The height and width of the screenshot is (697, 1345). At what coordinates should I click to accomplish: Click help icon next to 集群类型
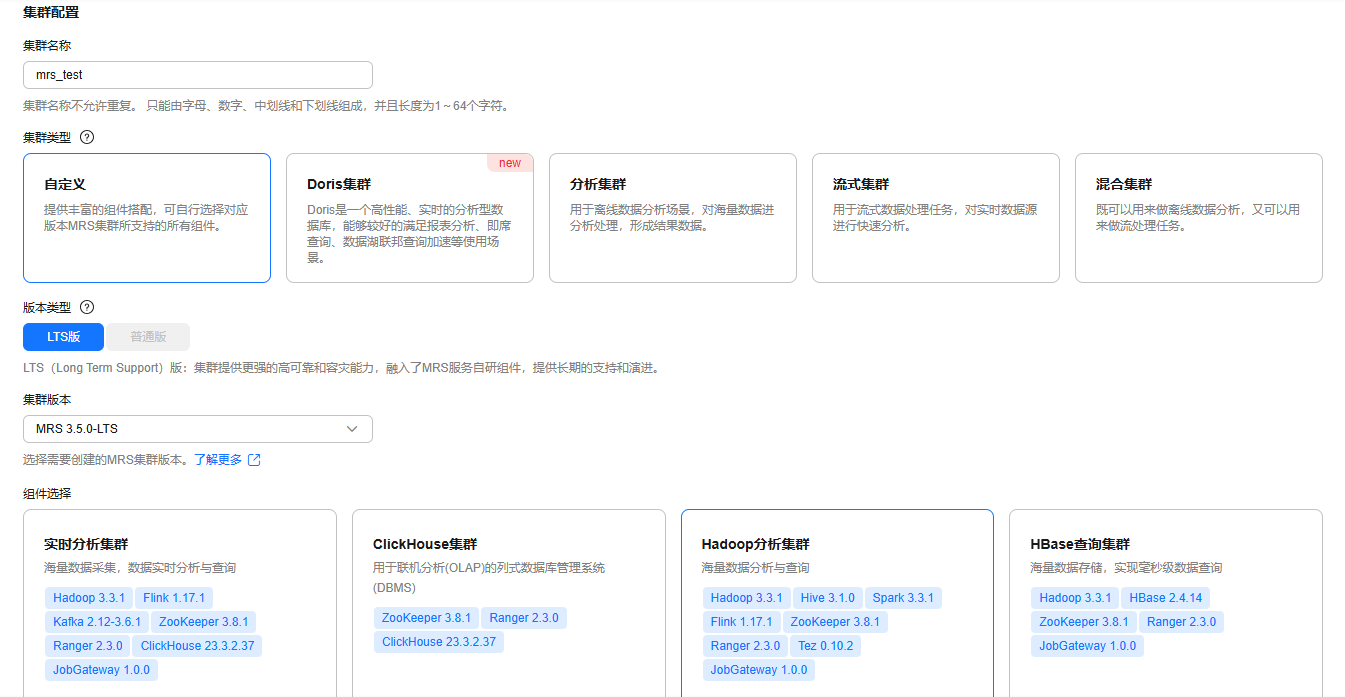point(87,137)
